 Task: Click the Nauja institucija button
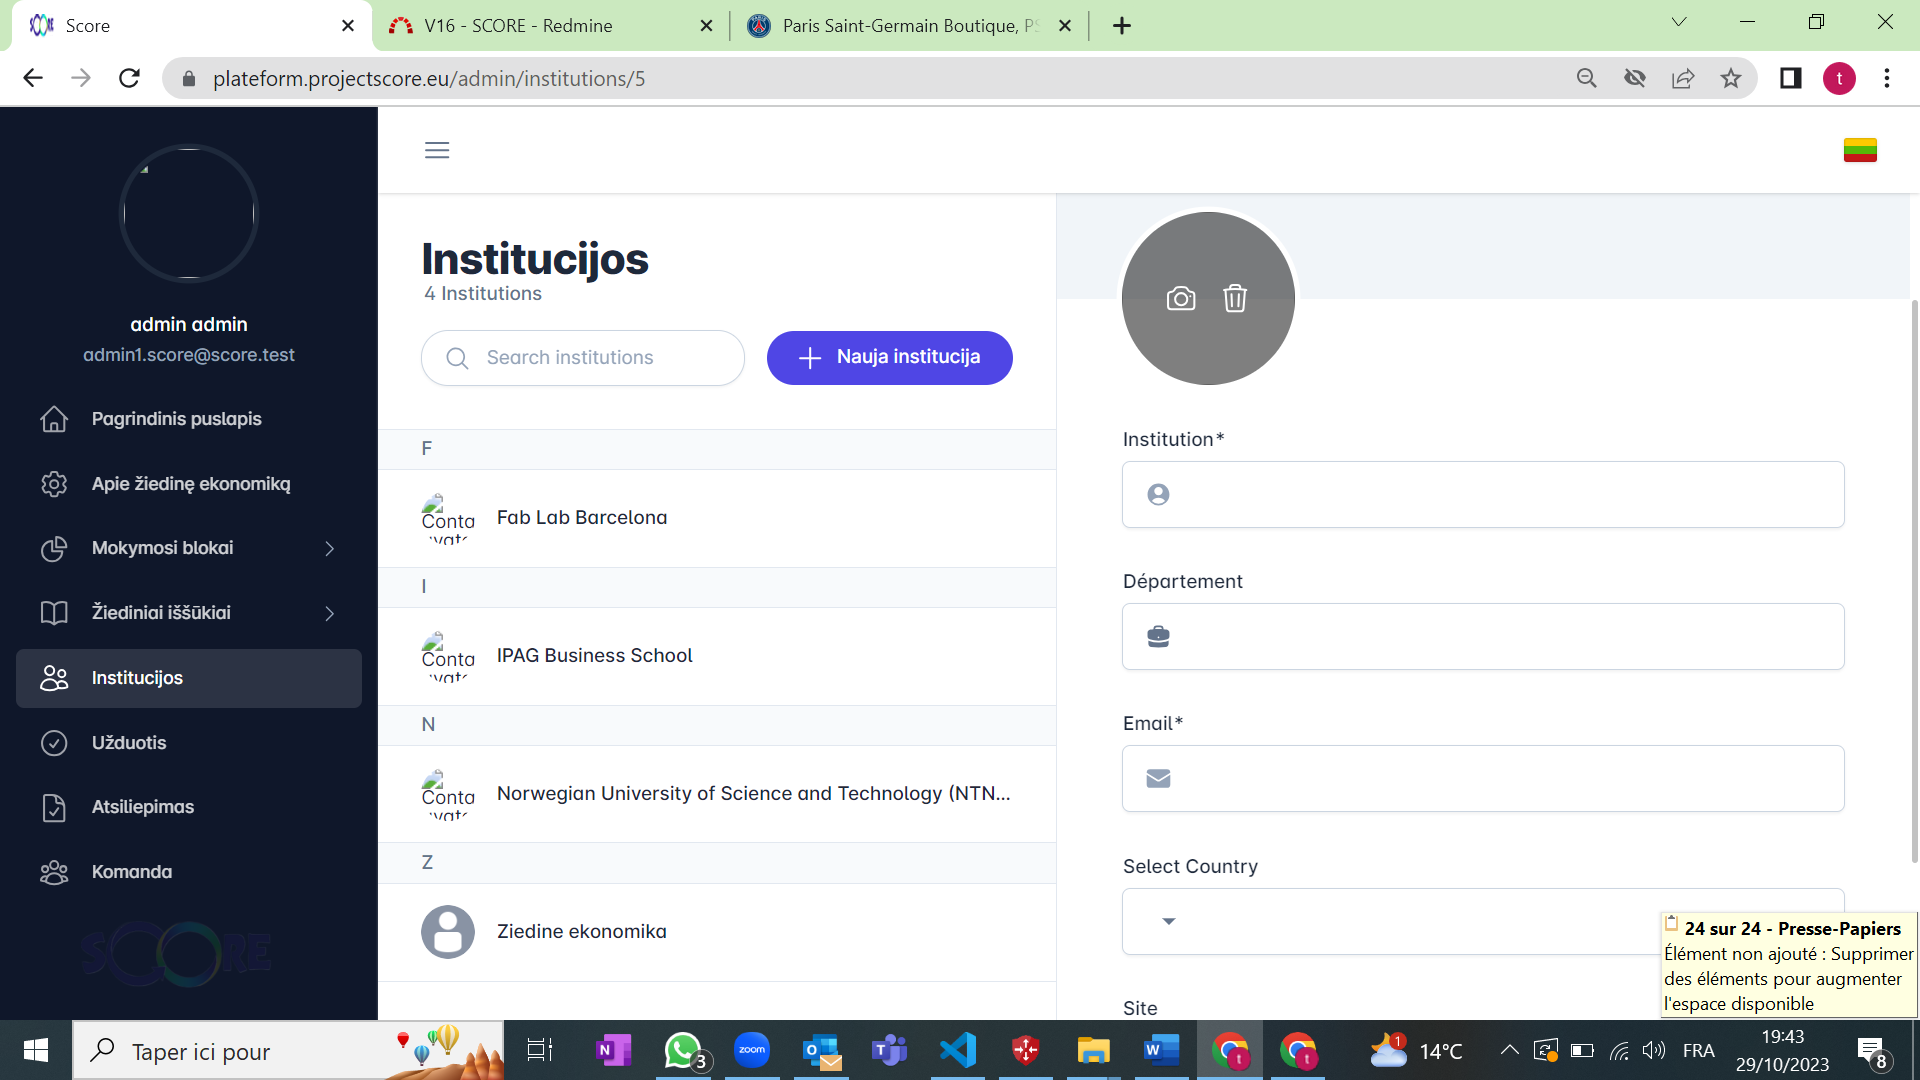889,357
